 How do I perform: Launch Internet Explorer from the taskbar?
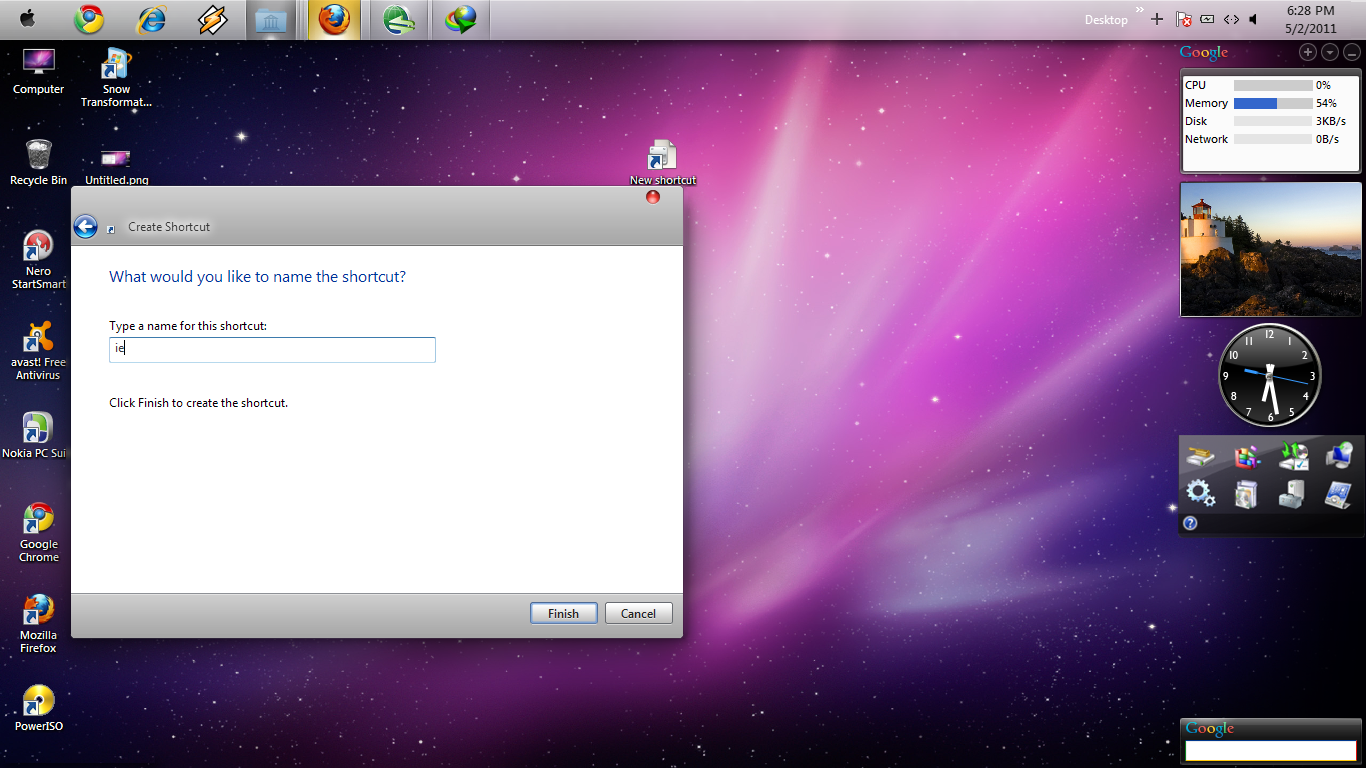(151, 19)
